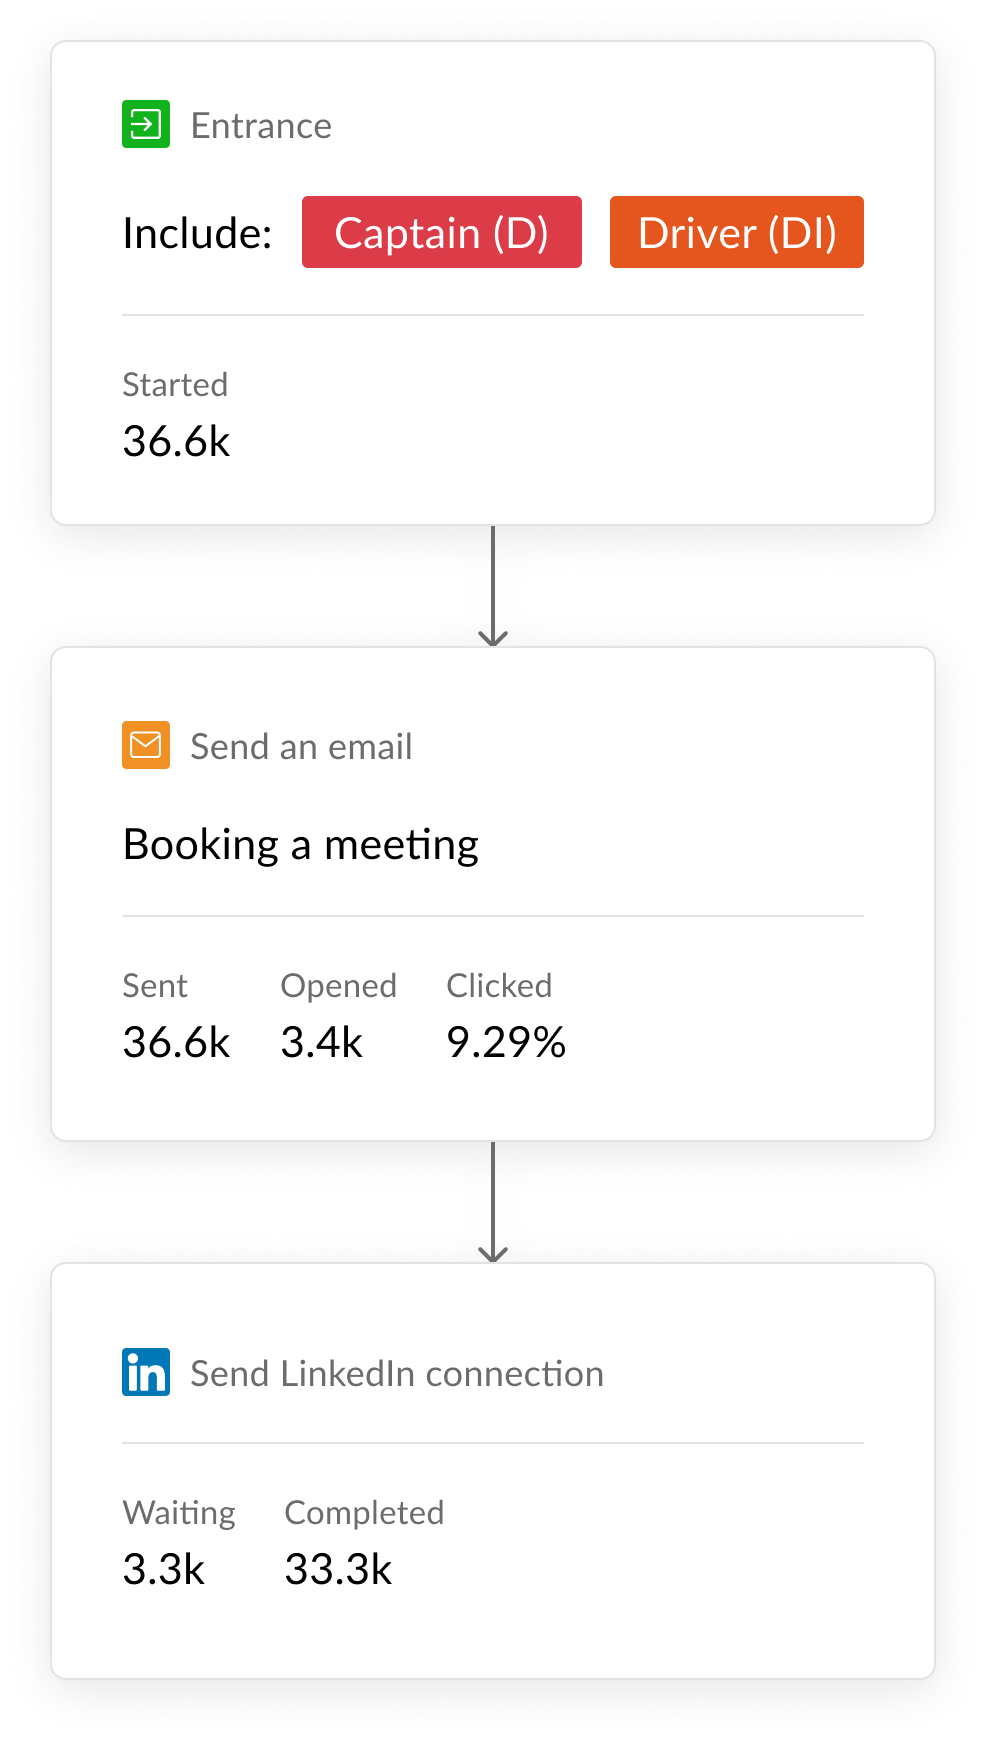Open the Send LinkedIn connection step title

coord(396,1374)
